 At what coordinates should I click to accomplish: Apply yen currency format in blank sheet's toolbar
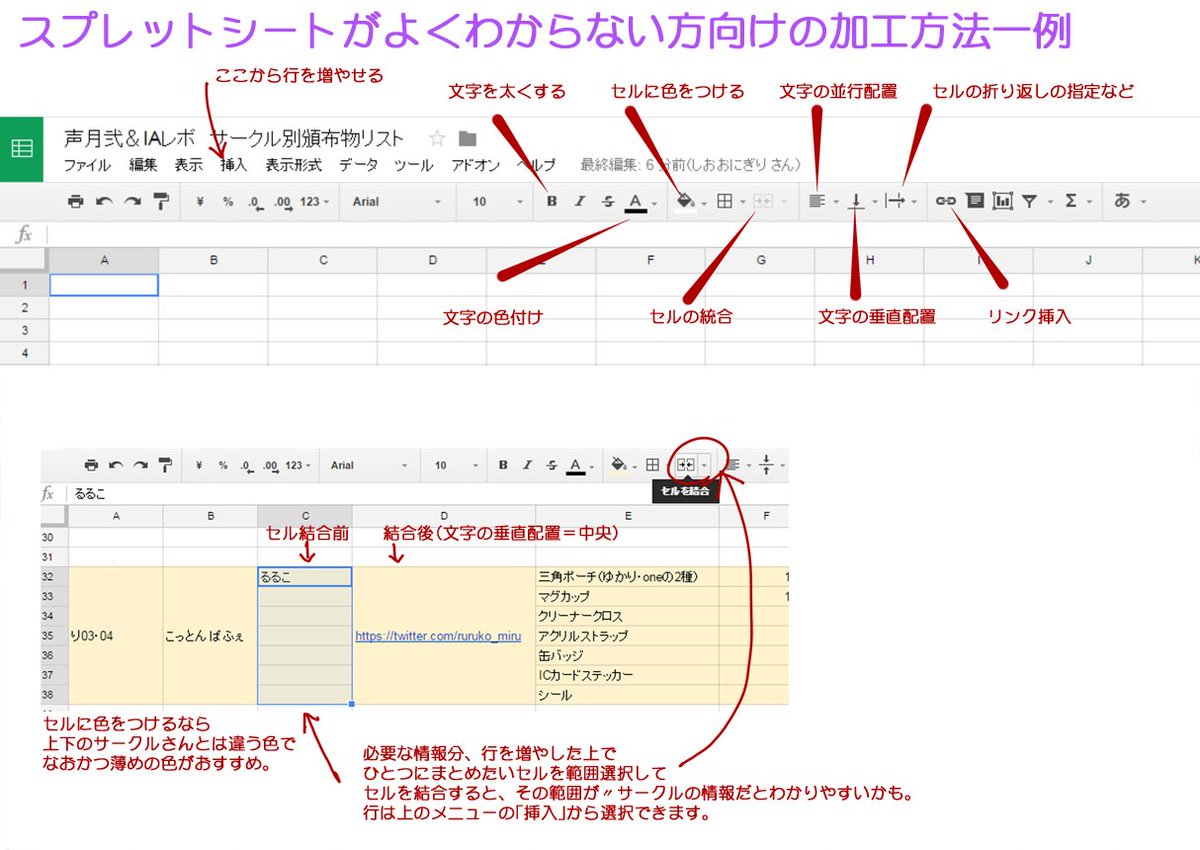click(200, 201)
